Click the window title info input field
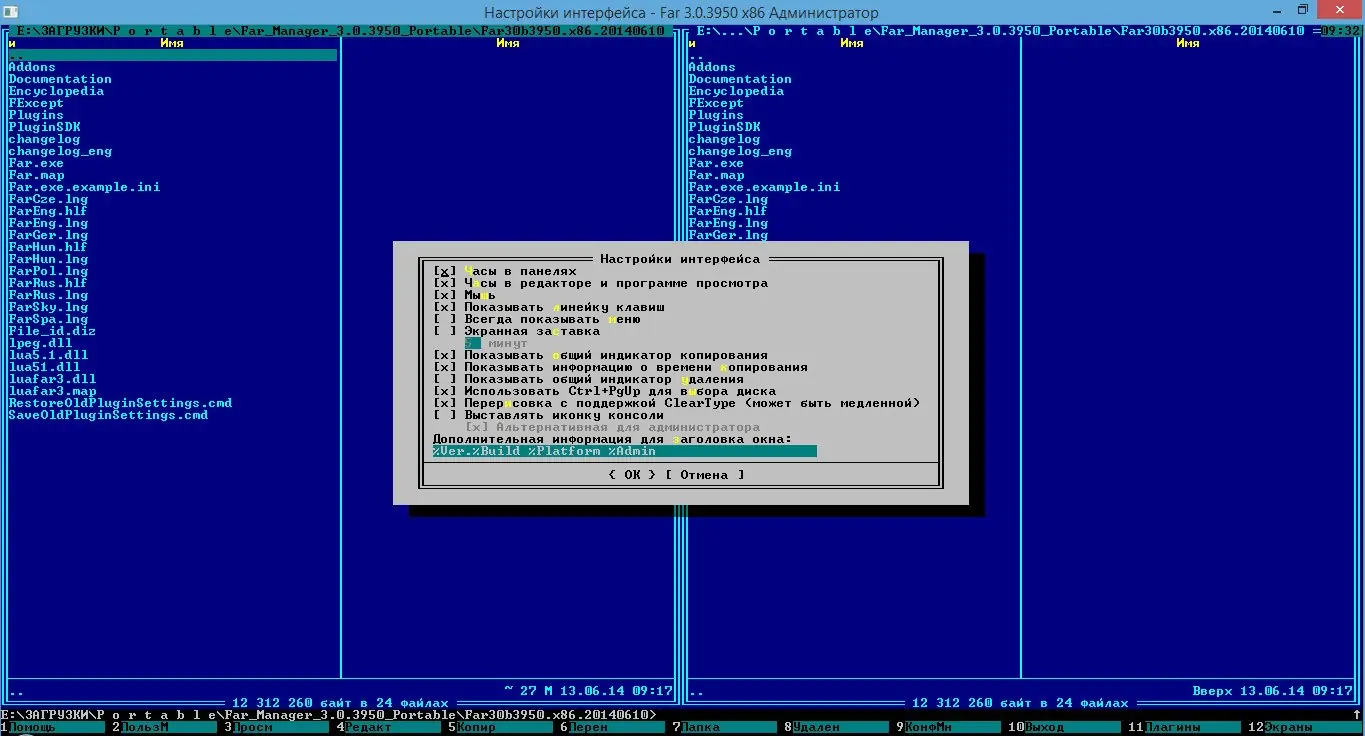1365x736 pixels. tap(625, 451)
